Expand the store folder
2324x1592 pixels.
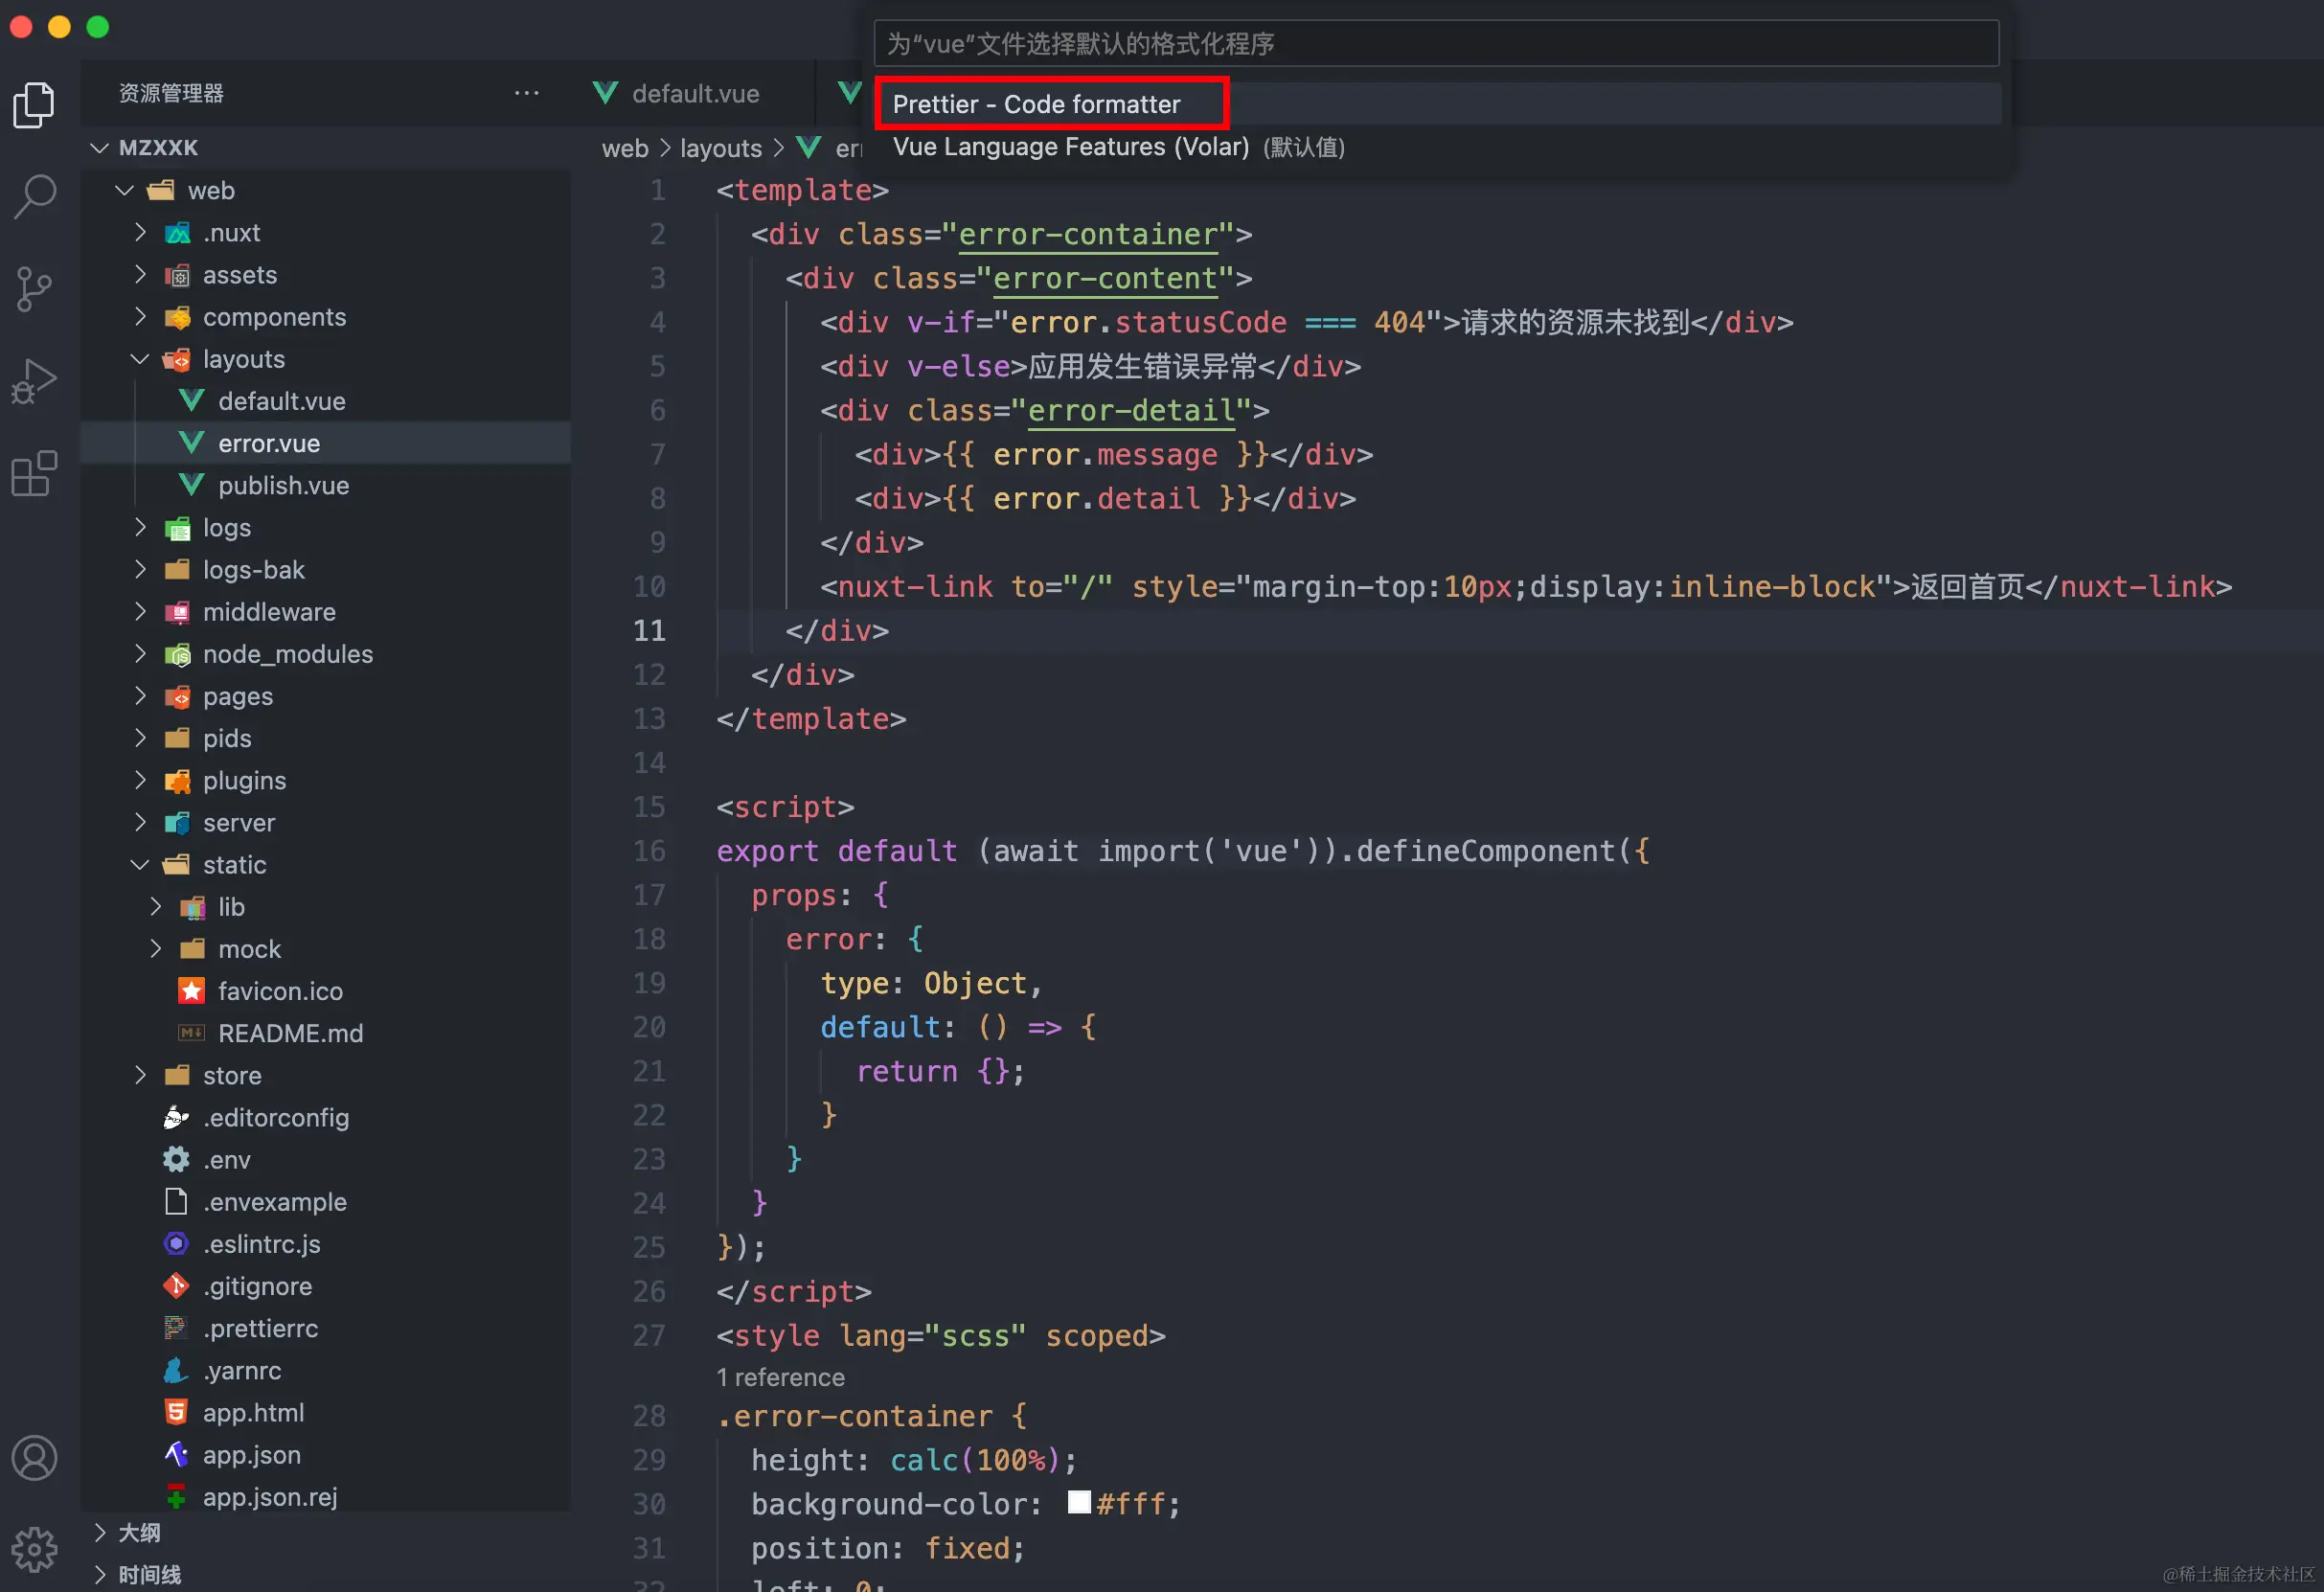[x=140, y=1075]
